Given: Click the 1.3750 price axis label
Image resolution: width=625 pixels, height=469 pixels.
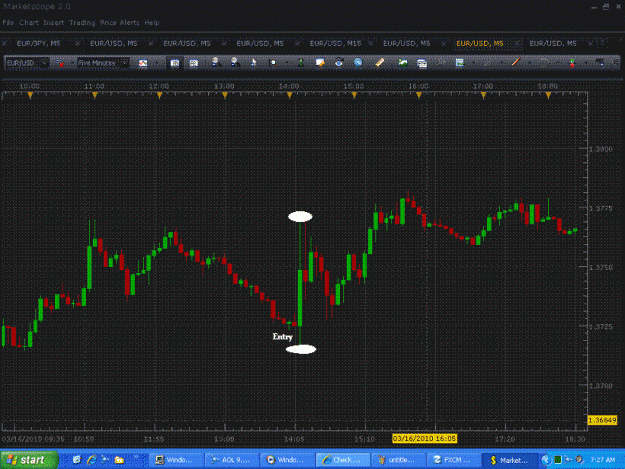Looking at the screenshot, I should tap(601, 267).
